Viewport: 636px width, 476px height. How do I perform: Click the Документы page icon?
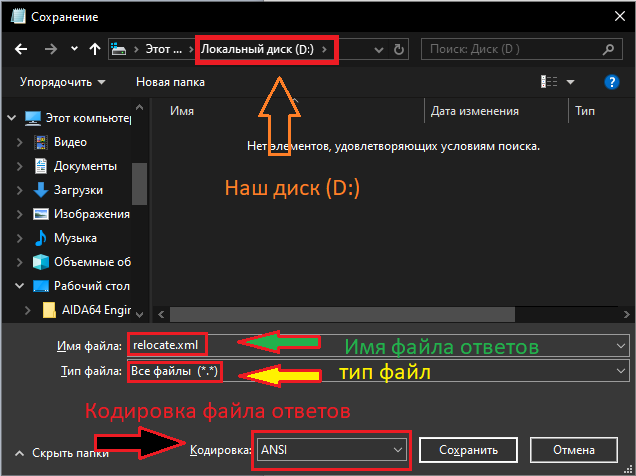coord(41,166)
